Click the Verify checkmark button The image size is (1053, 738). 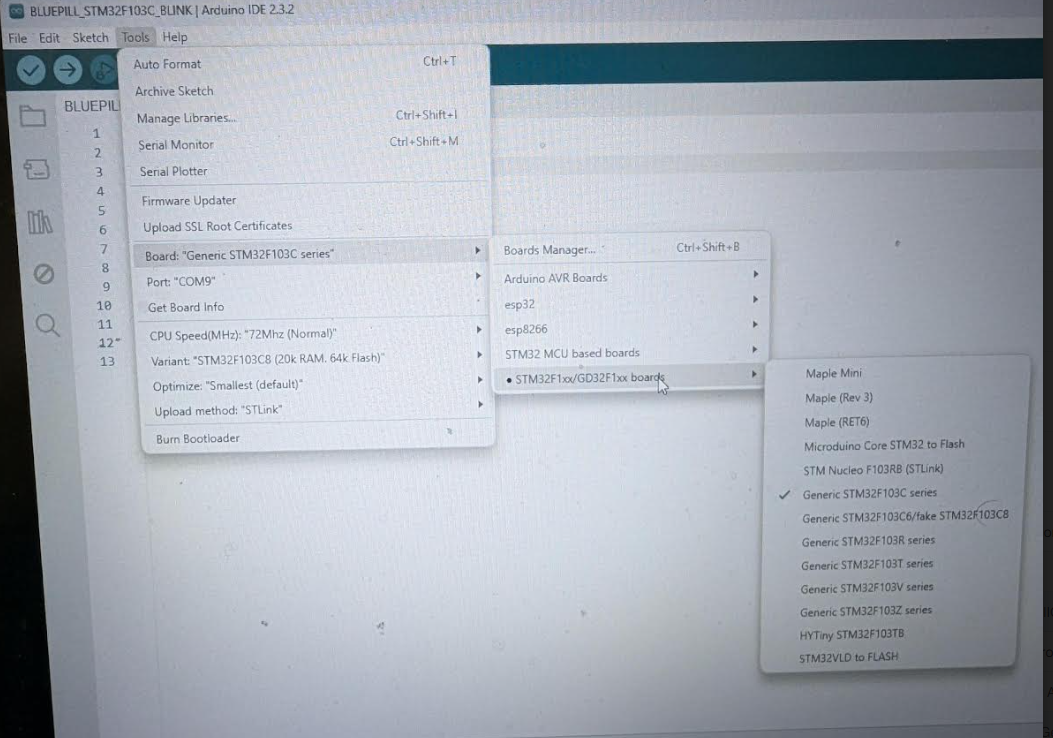point(31,70)
